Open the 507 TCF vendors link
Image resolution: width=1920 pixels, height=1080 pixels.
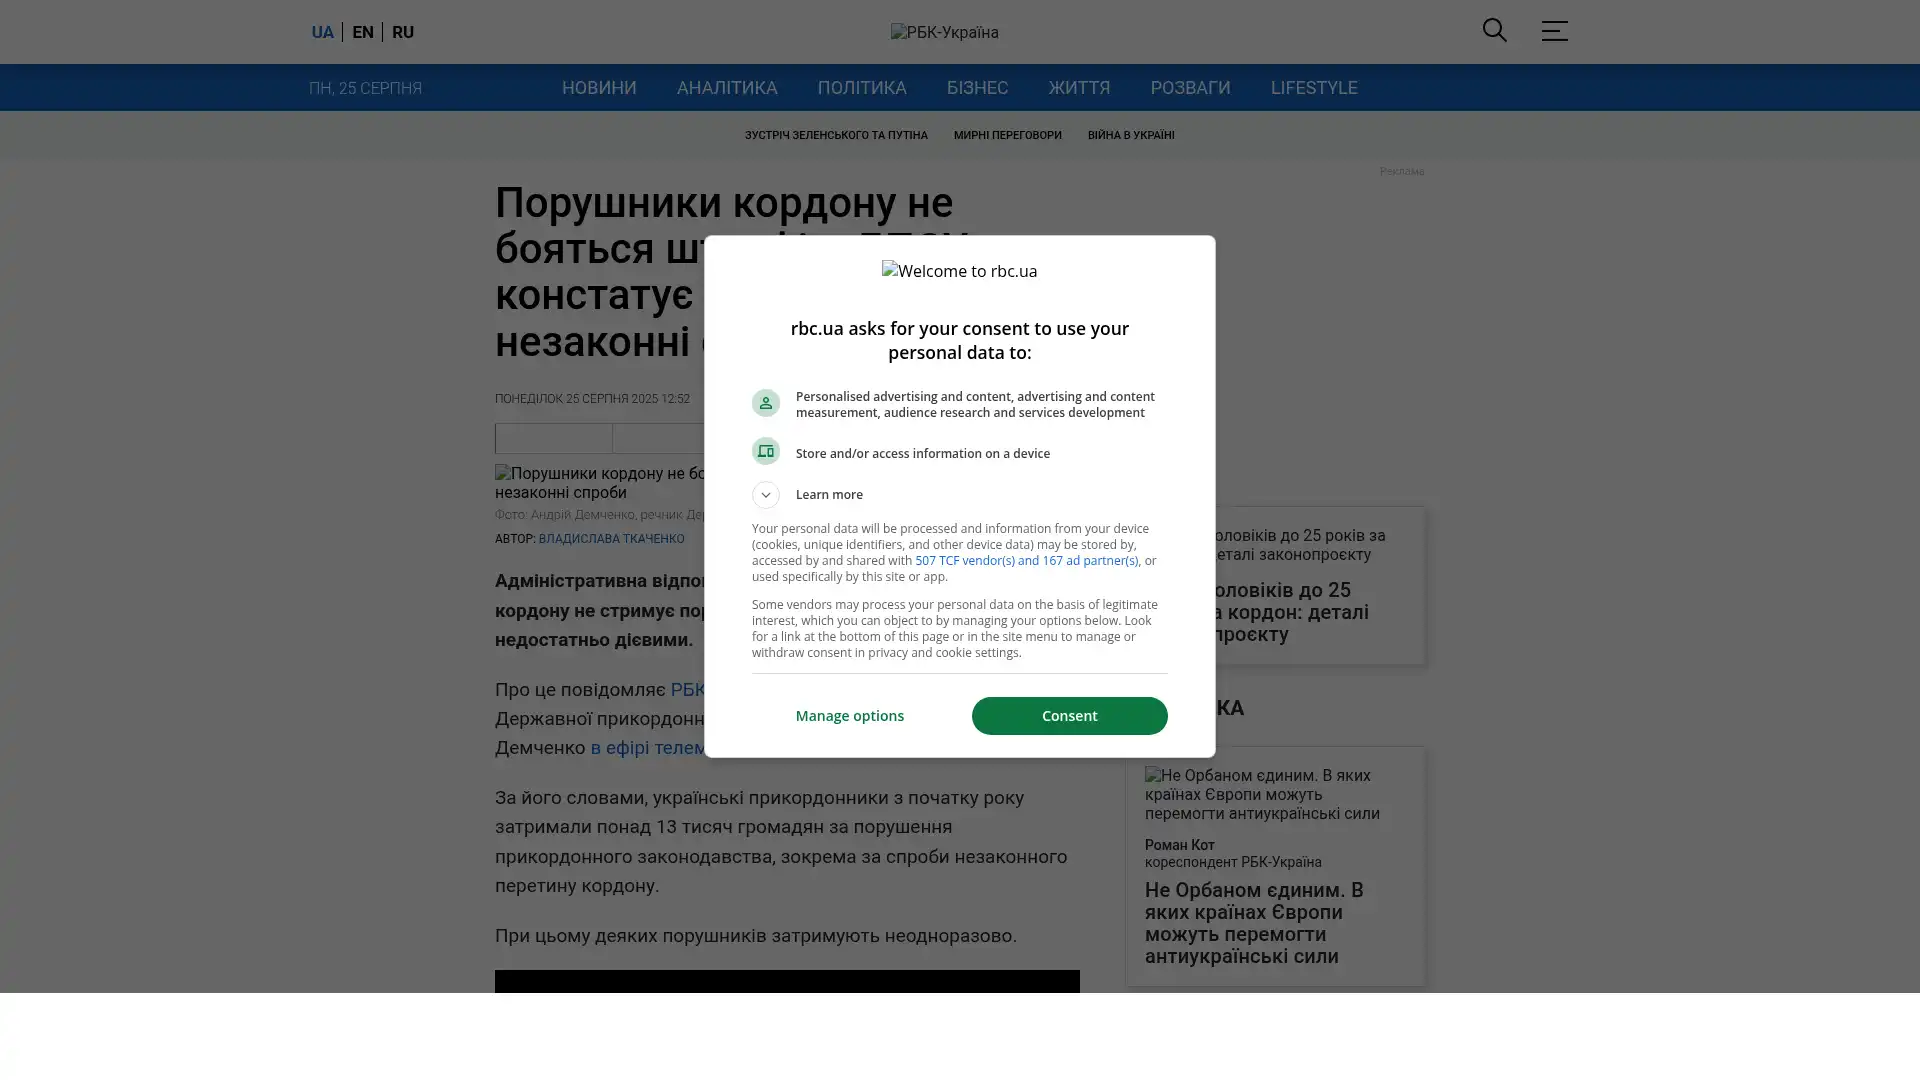coord(1026,561)
